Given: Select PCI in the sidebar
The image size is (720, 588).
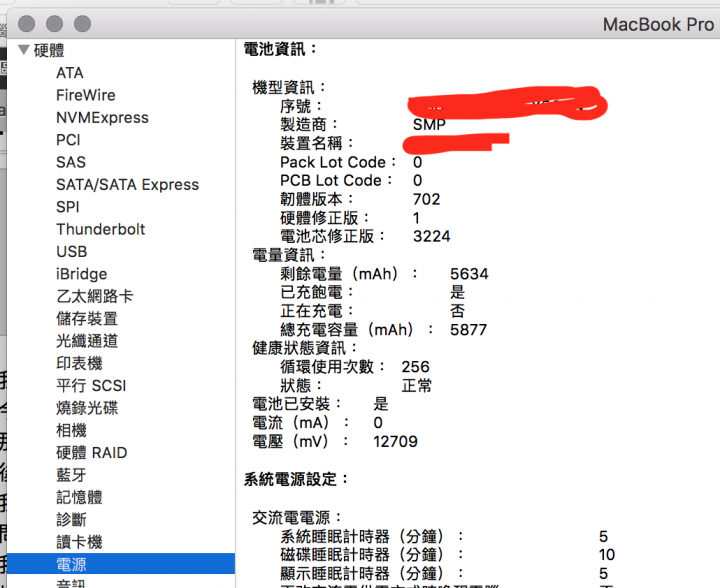Looking at the screenshot, I should 68,140.
